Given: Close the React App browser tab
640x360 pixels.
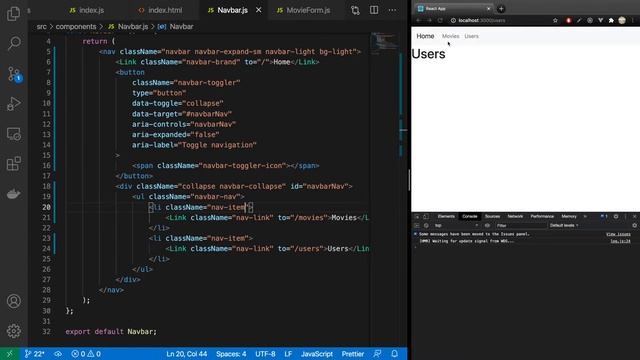Looking at the screenshot, I should pos(488,9).
